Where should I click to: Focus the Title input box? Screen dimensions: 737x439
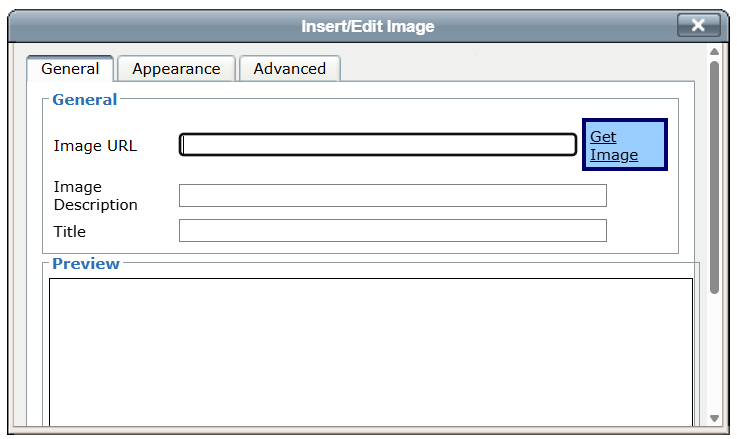pos(392,231)
